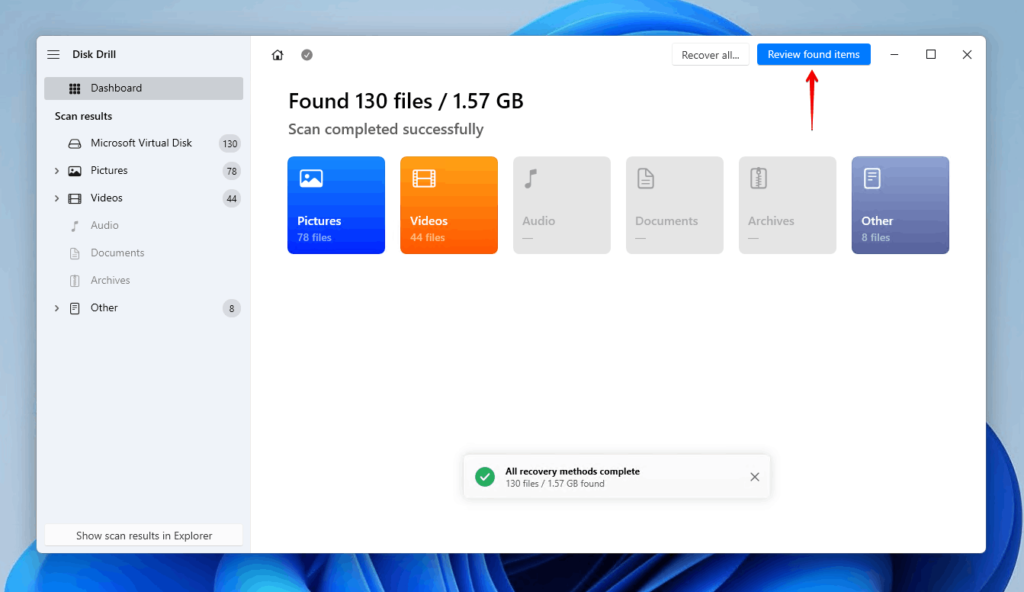Expand the Videos category in the sidebar

56,198
